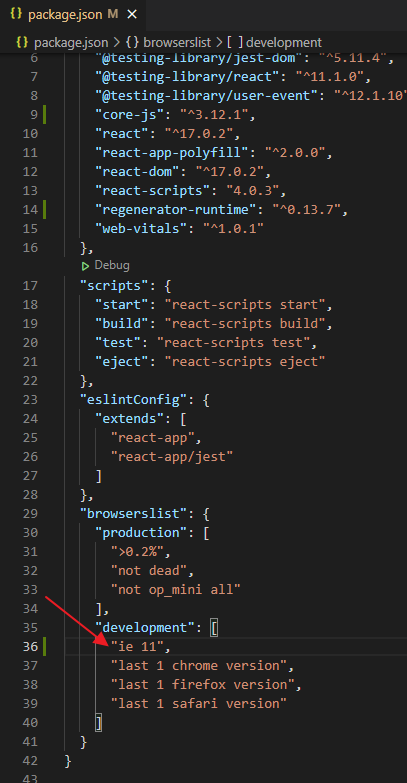Click "react-scripts eject" value

point(245,362)
